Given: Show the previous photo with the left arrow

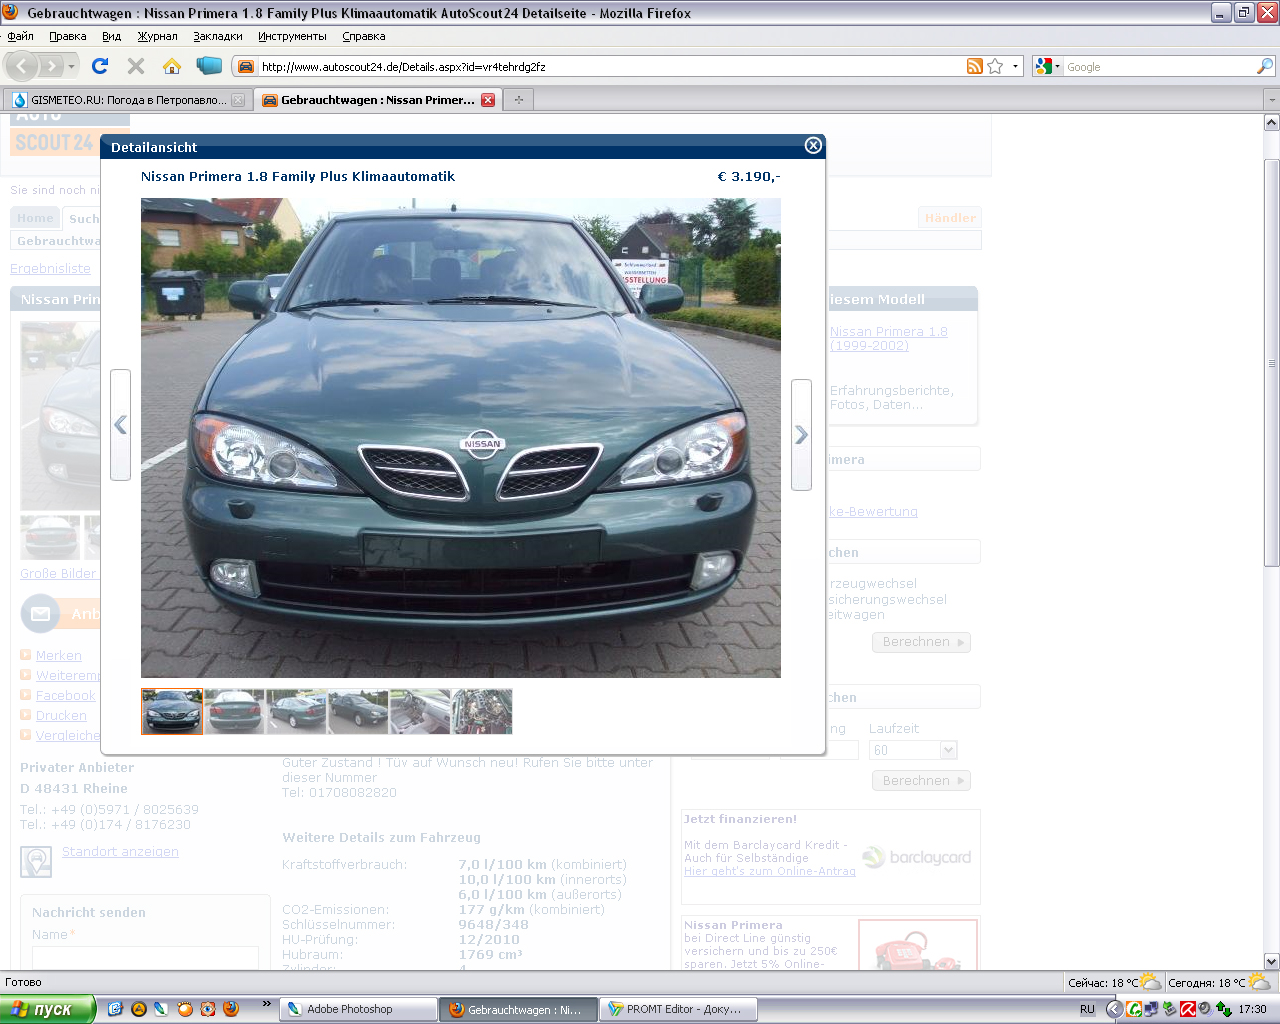Looking at the screenshot, I should 120,425.
